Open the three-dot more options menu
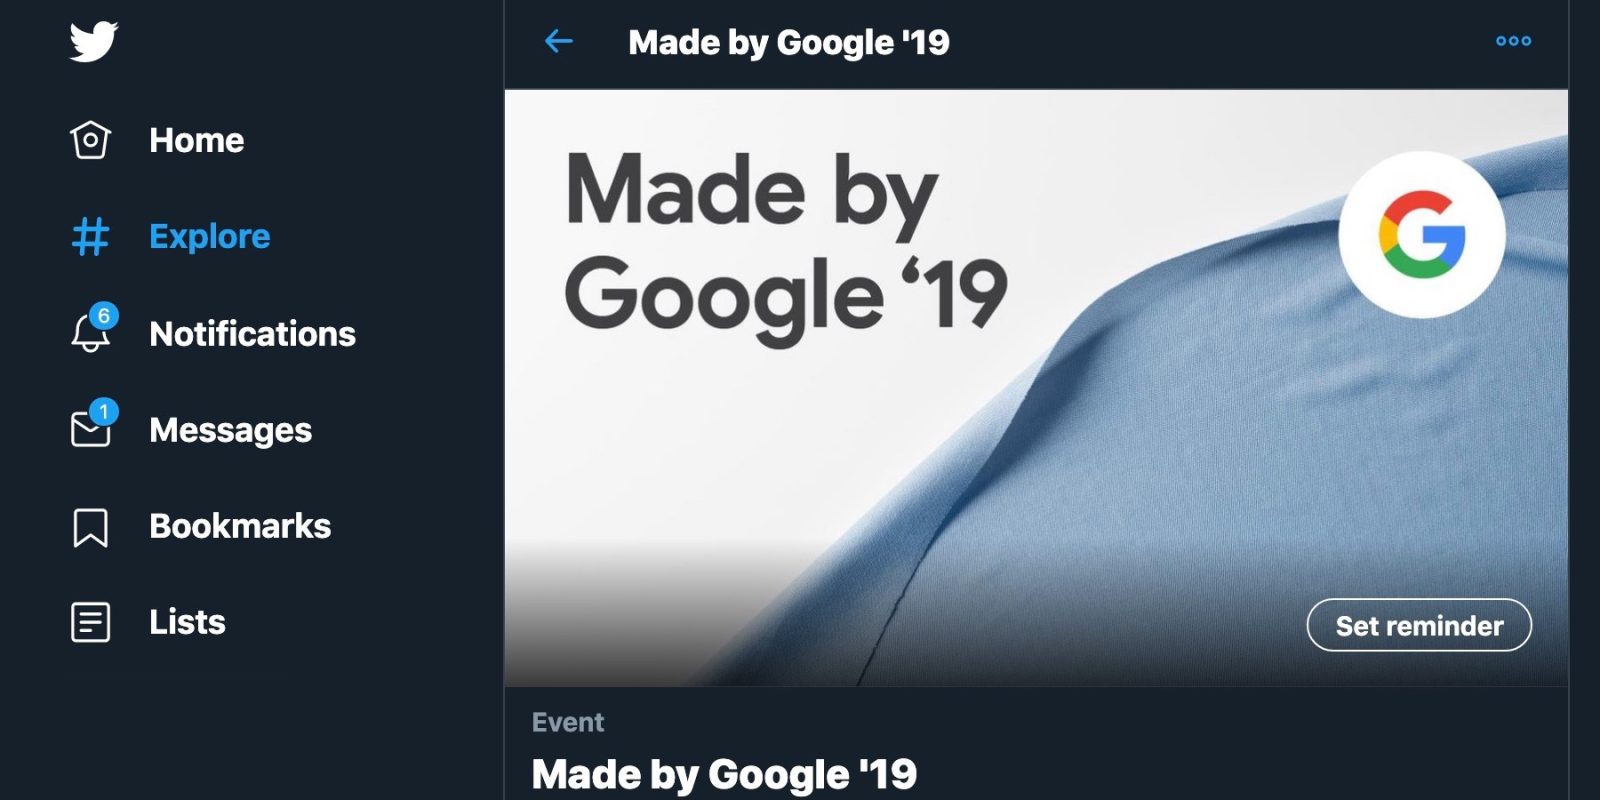 click(1513, 41)
